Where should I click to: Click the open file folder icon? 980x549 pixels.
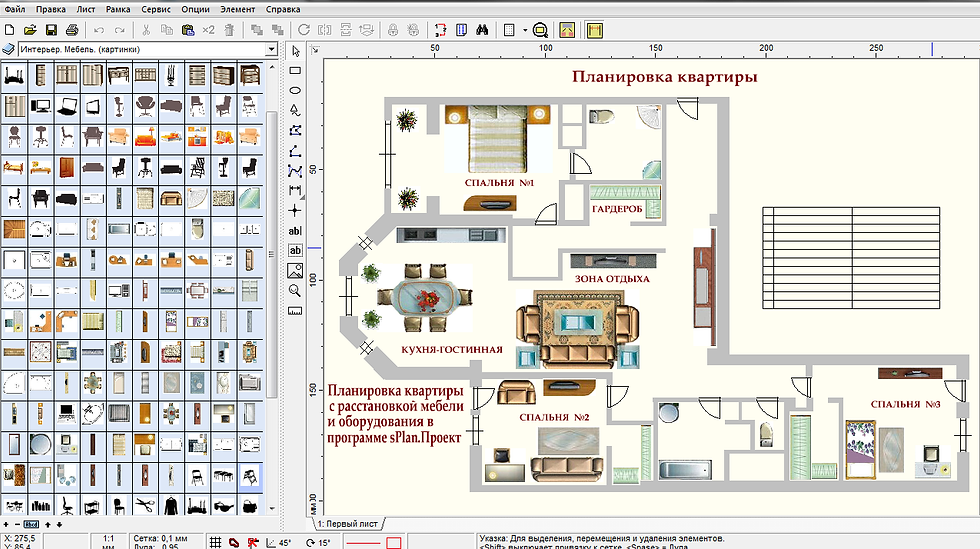click(x=30, y=29)
